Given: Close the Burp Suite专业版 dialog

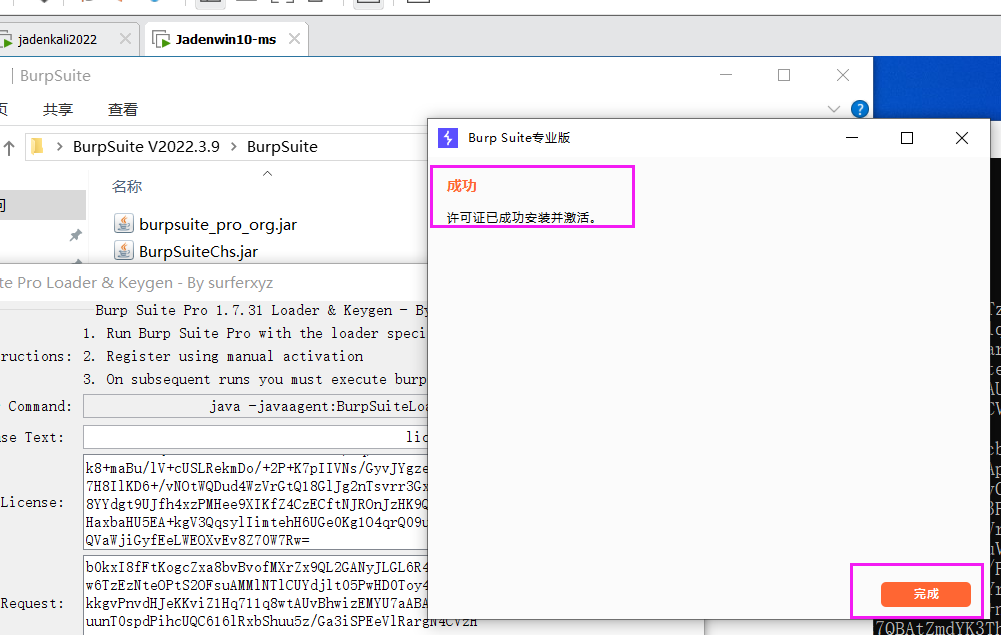Looking at the screenshot, I should click(x=961, y=138).
